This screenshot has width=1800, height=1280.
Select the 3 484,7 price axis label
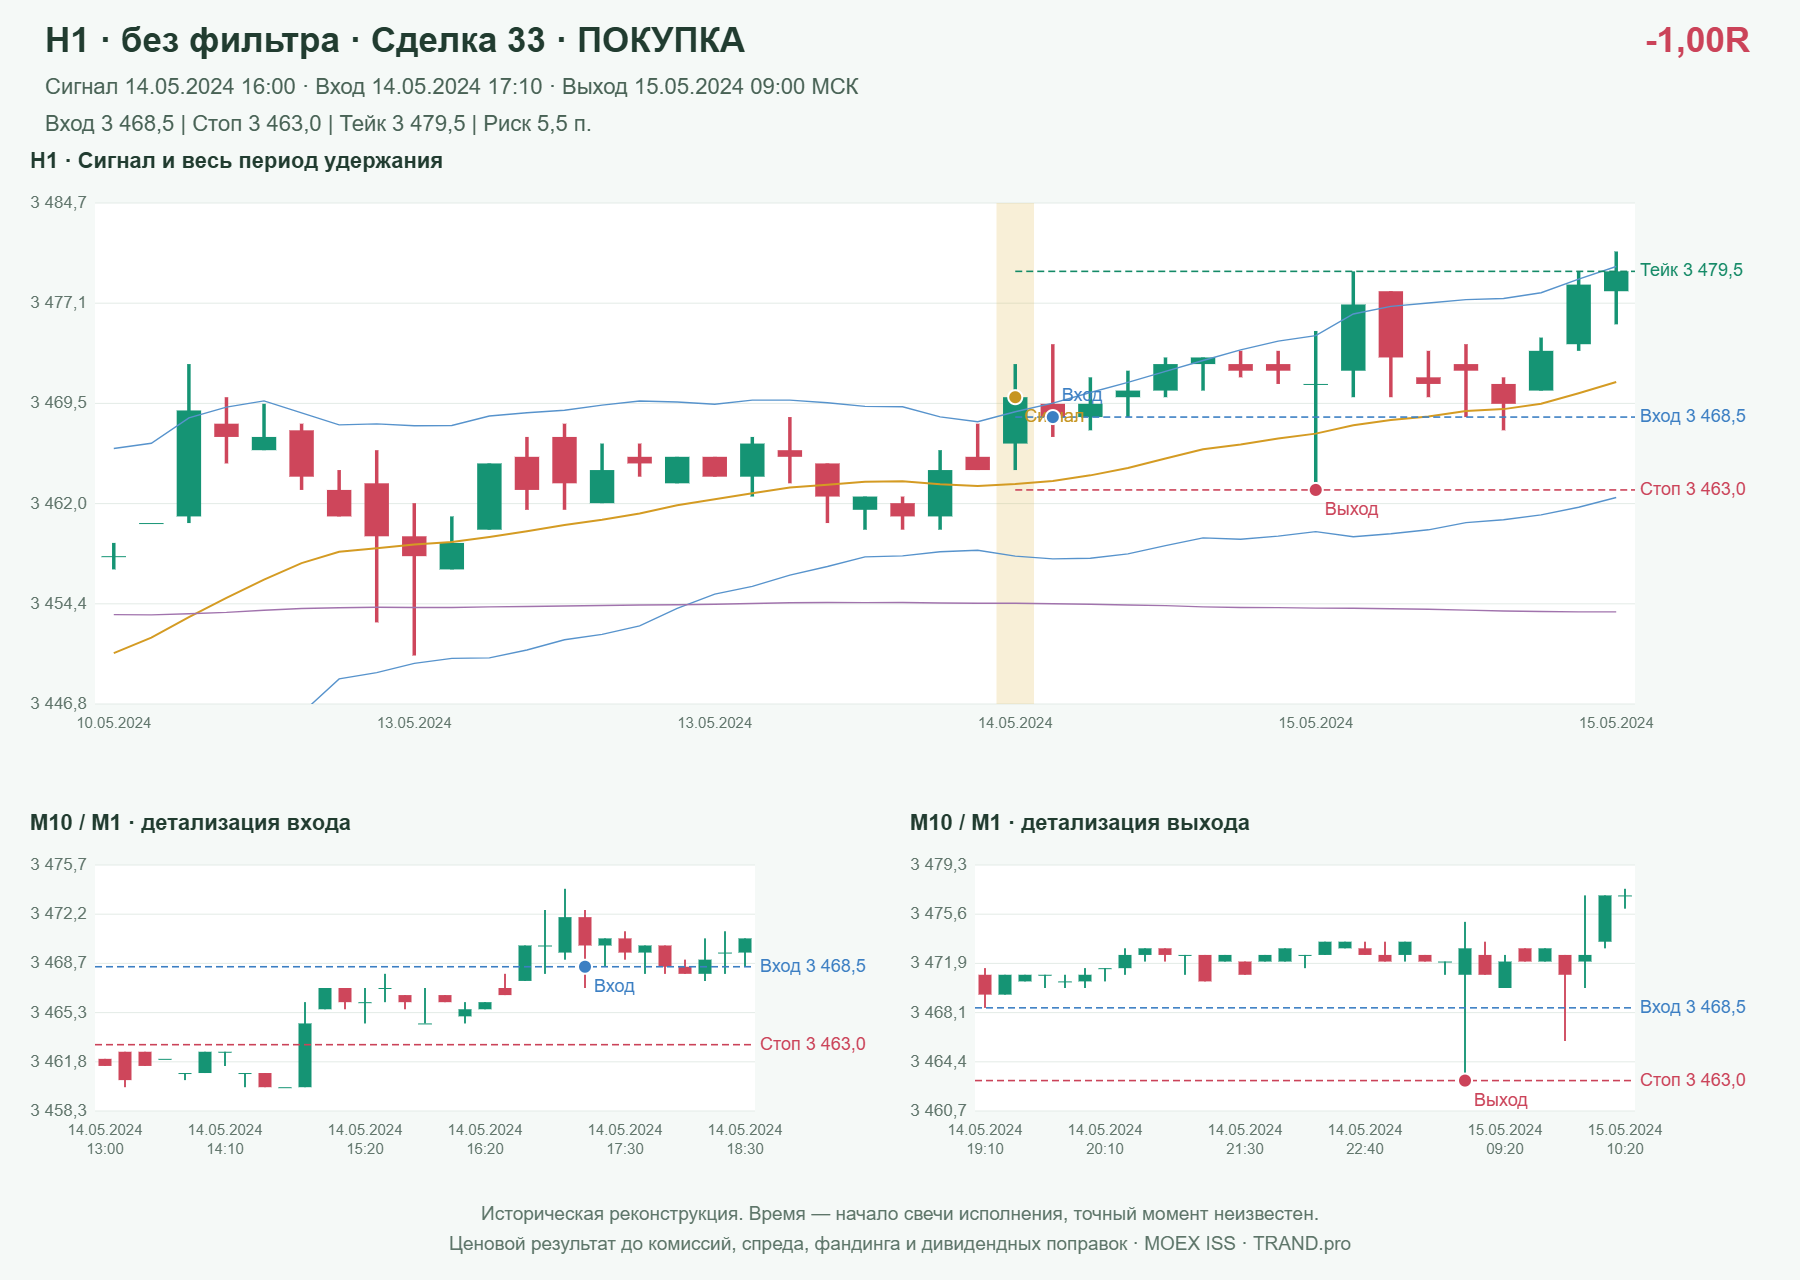tap(59, 203)
